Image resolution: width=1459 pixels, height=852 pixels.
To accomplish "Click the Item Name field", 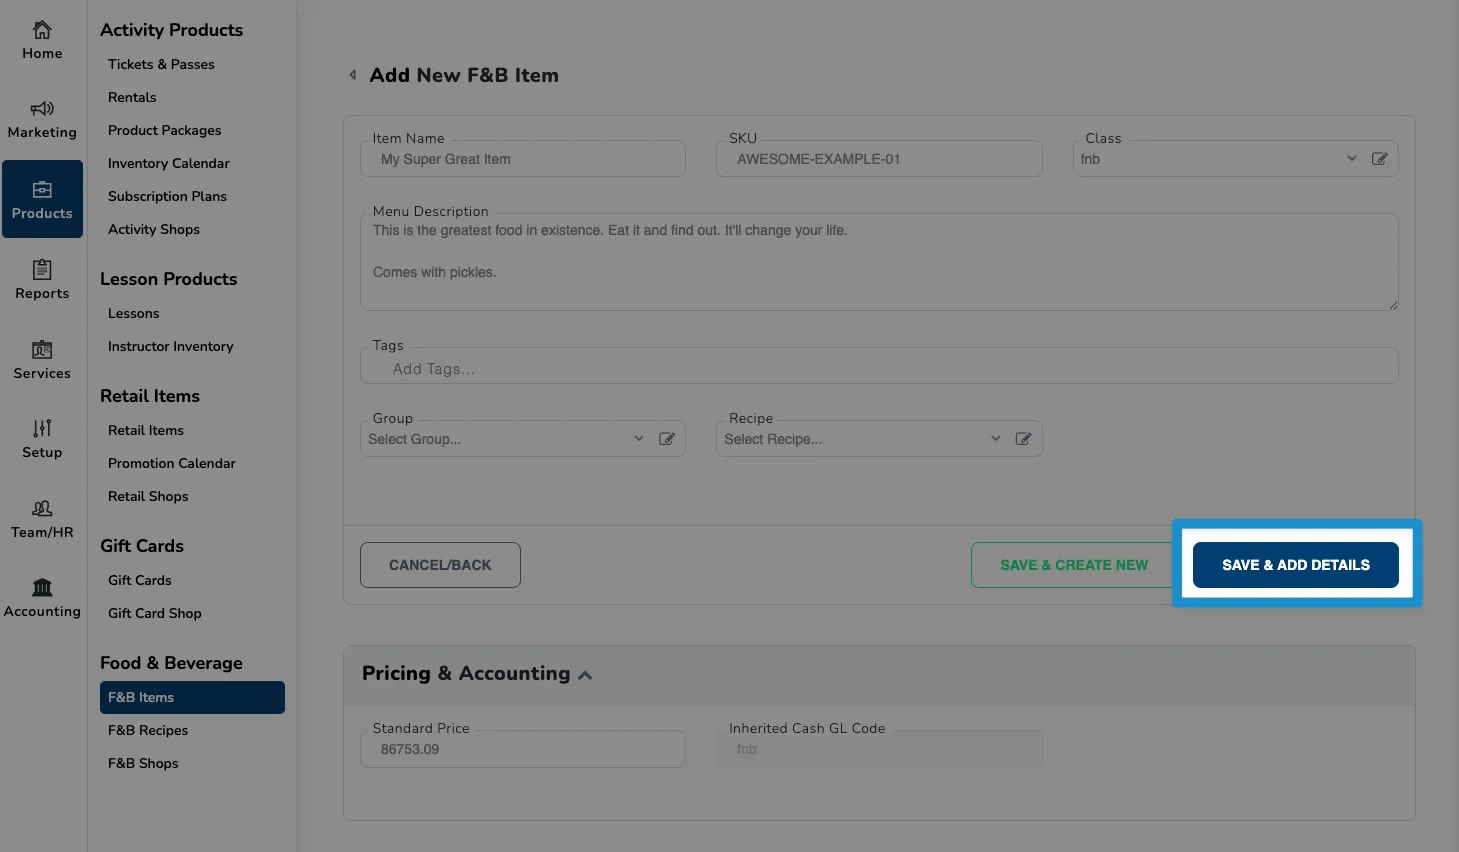I will 523,159.
